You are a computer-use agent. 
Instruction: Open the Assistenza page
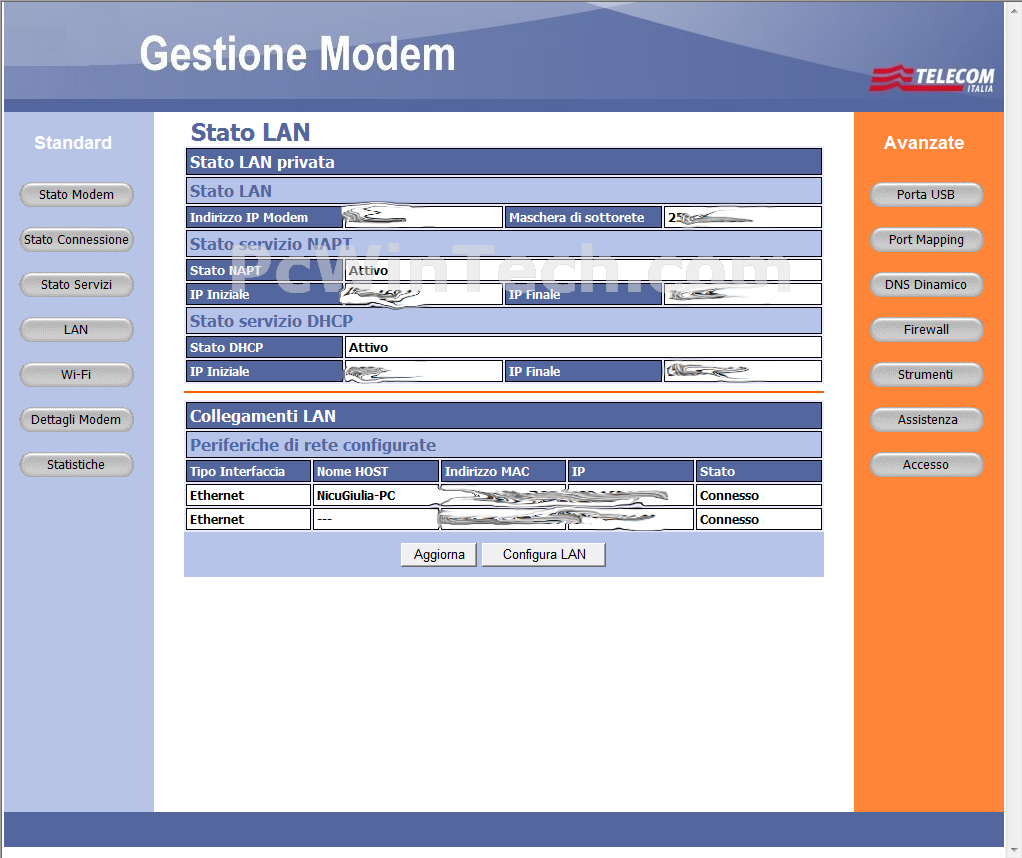coord(926,419)
